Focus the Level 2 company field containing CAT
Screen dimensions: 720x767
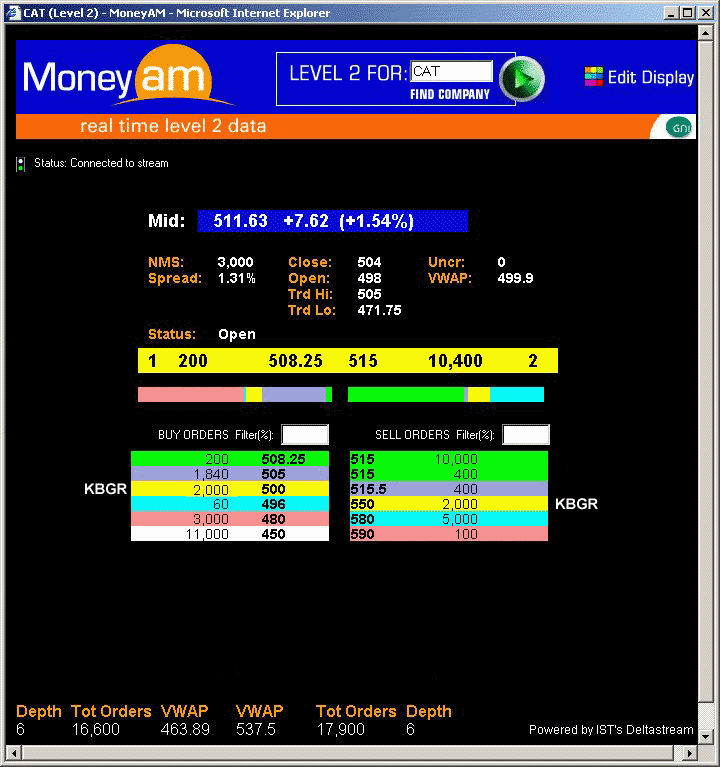pos(451,72)
